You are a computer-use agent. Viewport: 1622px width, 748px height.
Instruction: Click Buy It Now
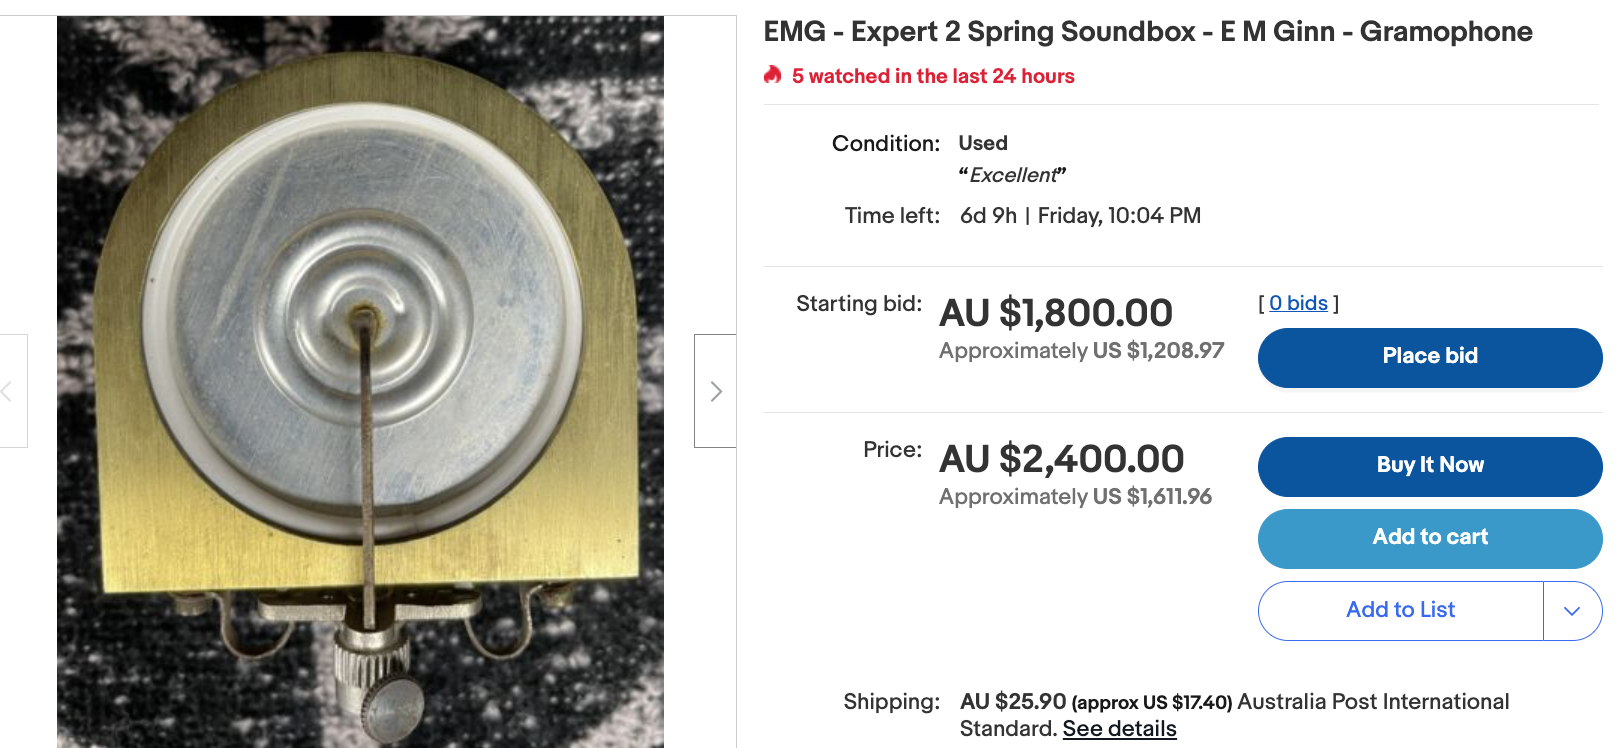[1429, 466]
